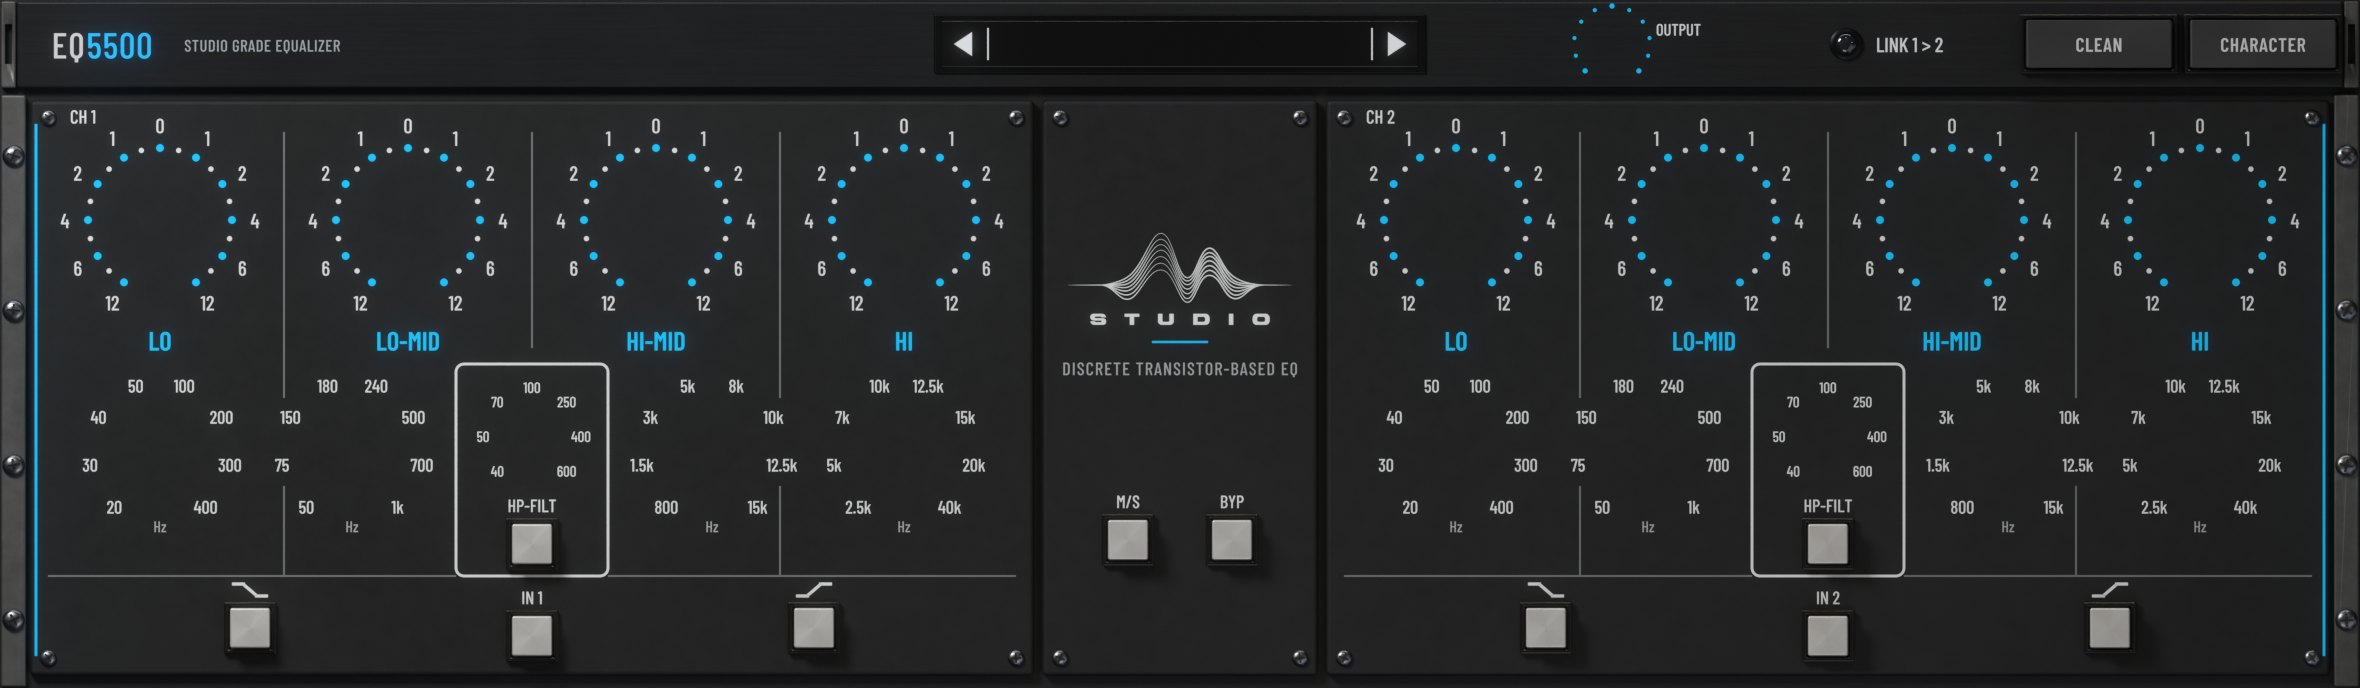Set CH 1 LO-MID frequency to 1k
This screenshot has width=2360, height=688.
coord(397,507)
